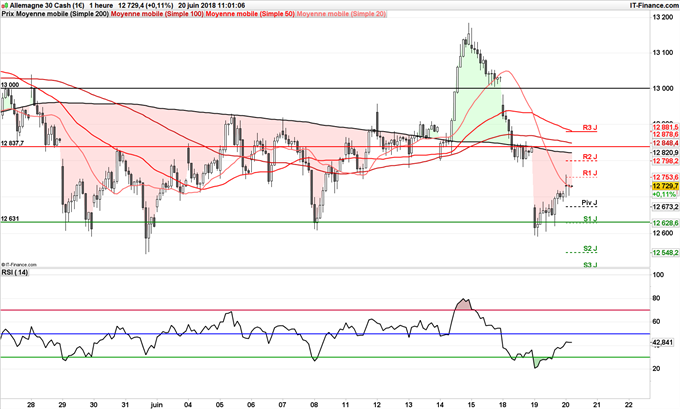Click the 12 628,6 green axis tag
Viewport: 680px width, 409px height.
click(666, 223)
